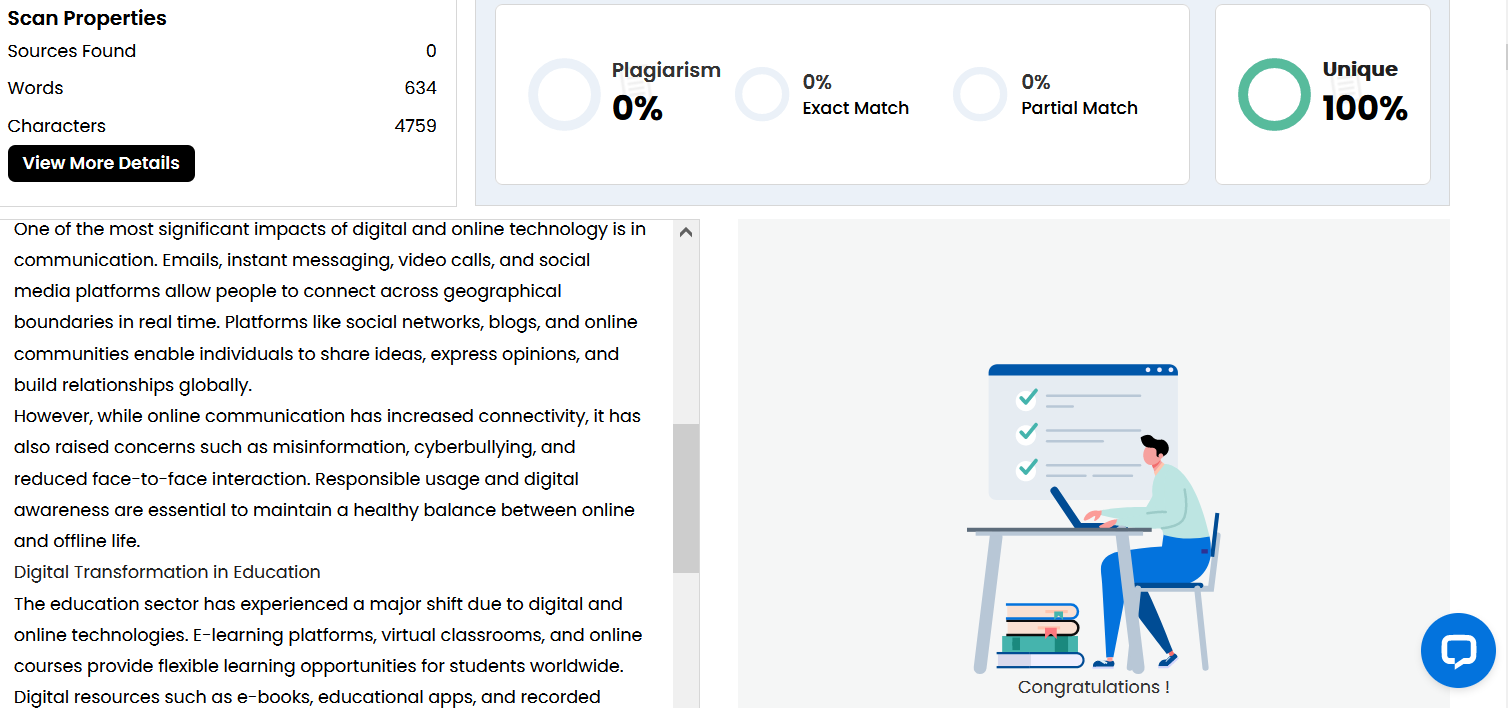Image resolution: width=1508 pixels, height=708 pixels.
Task: Click the Exact Match circle indicator
Action: (762, 95)
